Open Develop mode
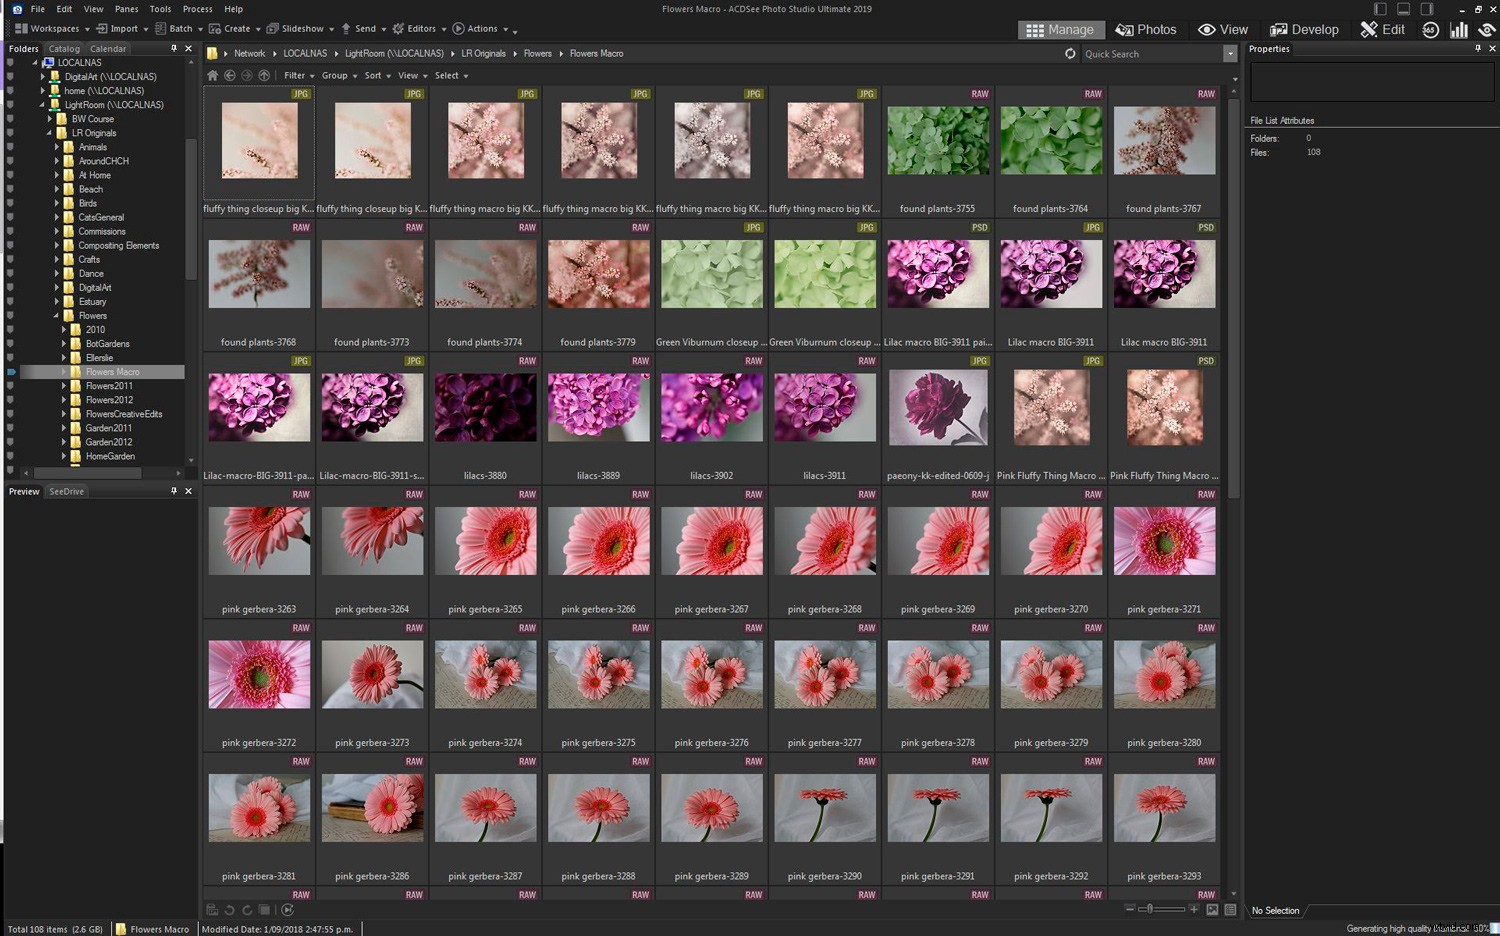 [1304, 29]
